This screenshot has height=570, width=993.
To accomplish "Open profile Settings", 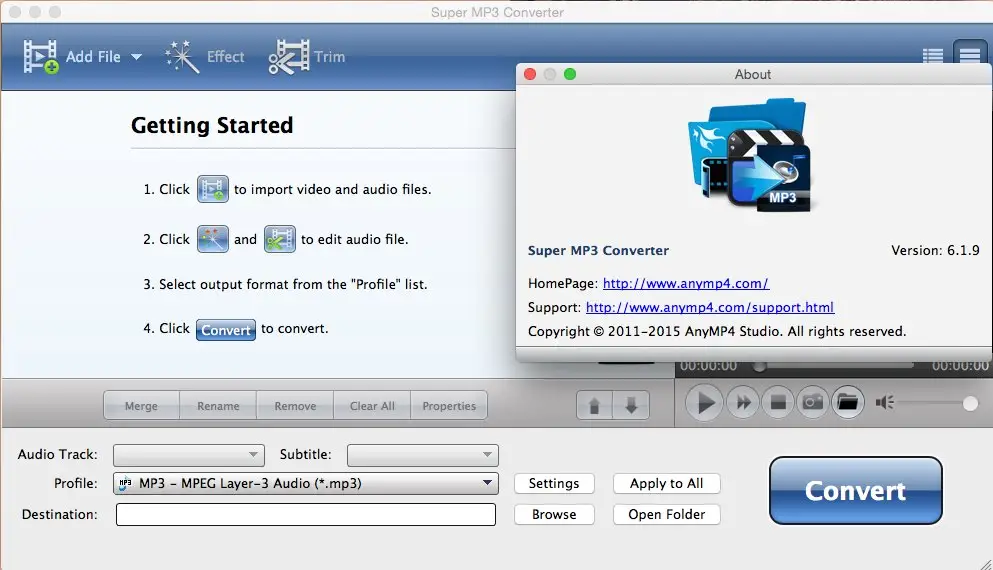I will click(554, 483).
